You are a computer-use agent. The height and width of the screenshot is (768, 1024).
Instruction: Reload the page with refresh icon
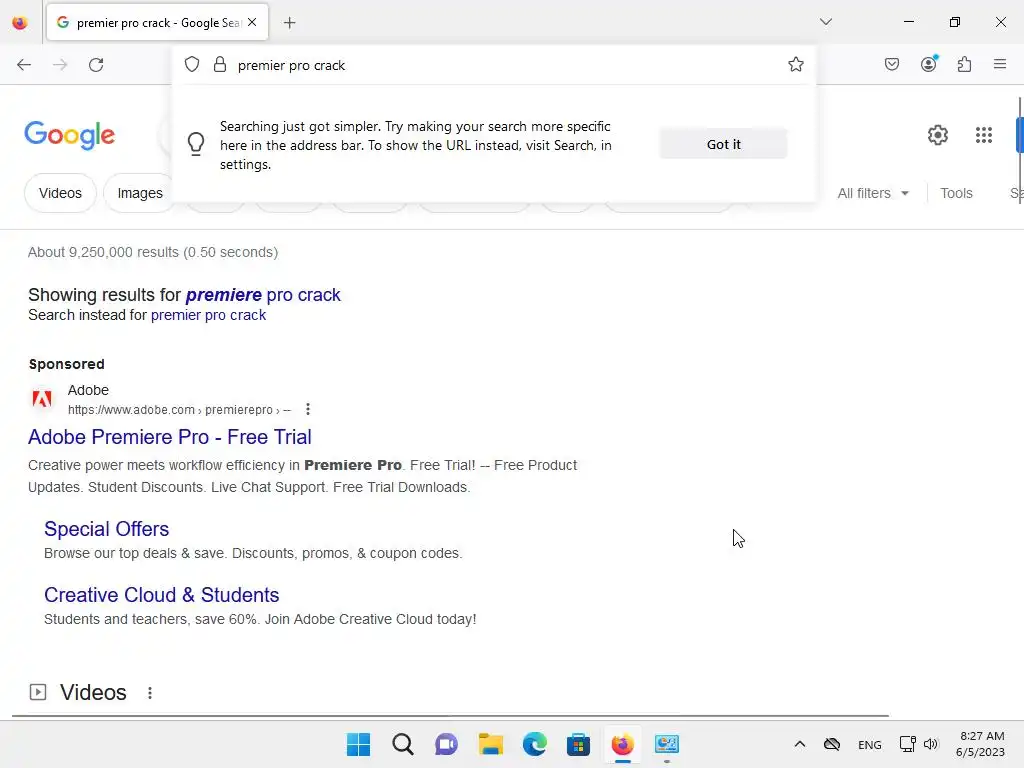(x=96, y=65)
